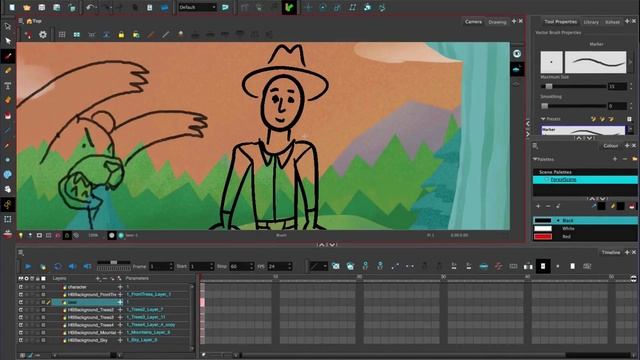640x360 pixels.
Task: Select the Marker brush preset
Action: (x=583, y=130)
